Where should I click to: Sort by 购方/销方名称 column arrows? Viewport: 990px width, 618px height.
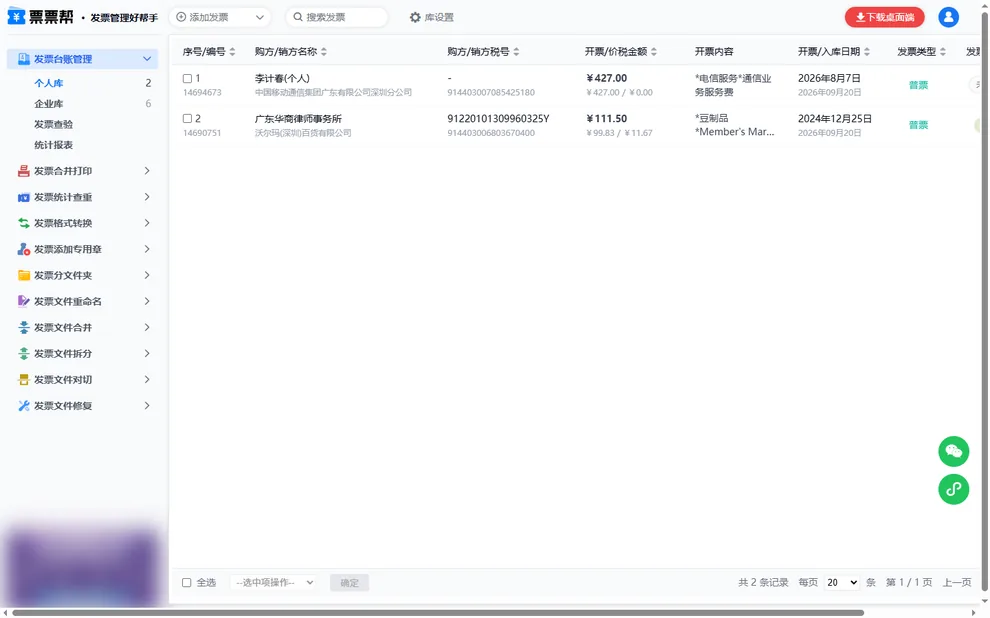(324, 52)
